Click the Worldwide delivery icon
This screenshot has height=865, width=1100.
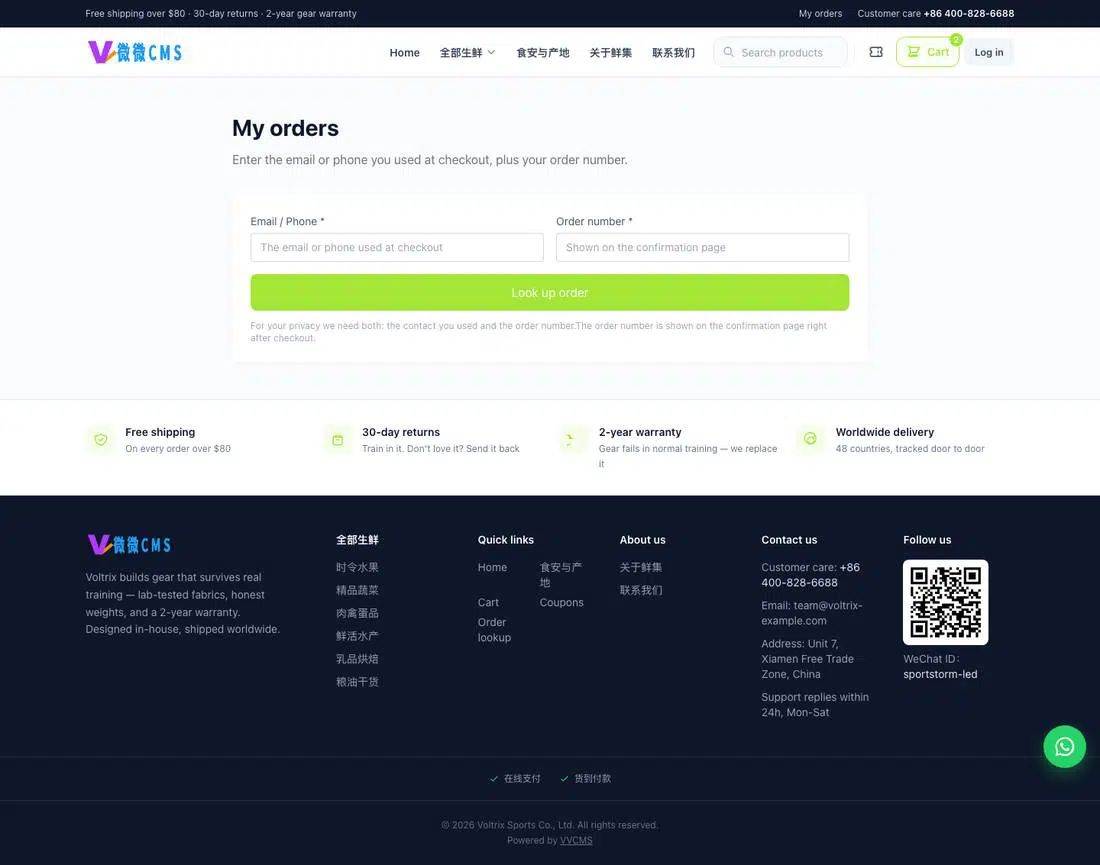pos(810,440)
